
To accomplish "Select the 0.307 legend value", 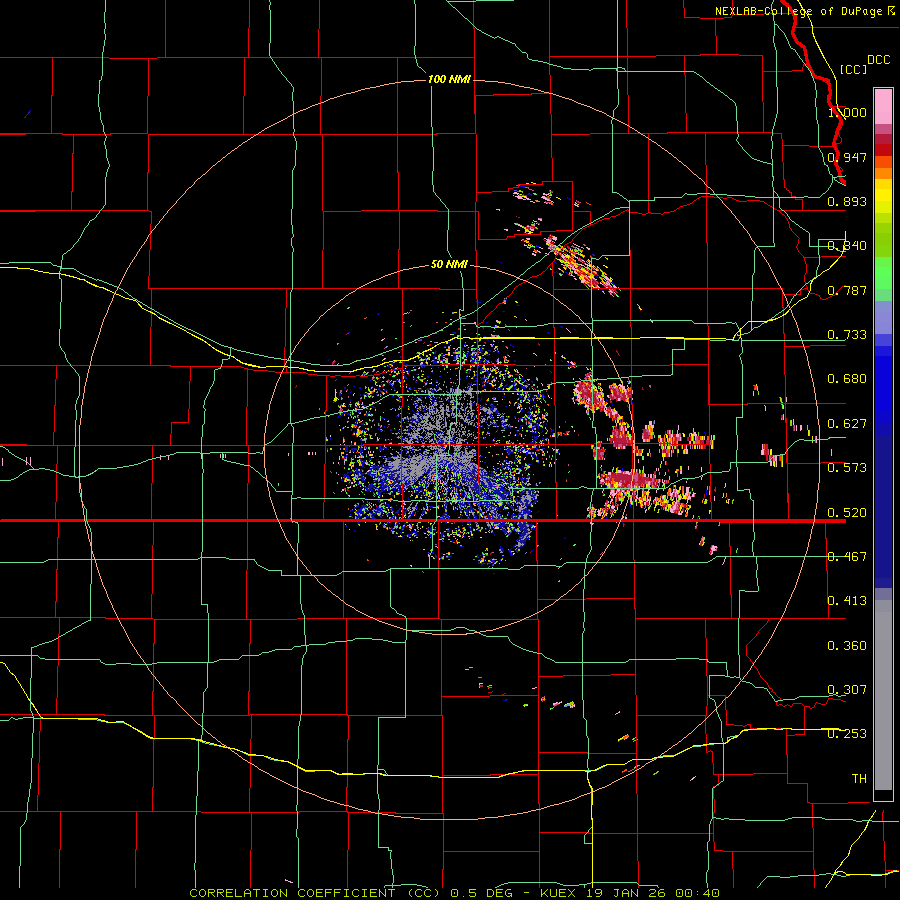I will [847, 690].
